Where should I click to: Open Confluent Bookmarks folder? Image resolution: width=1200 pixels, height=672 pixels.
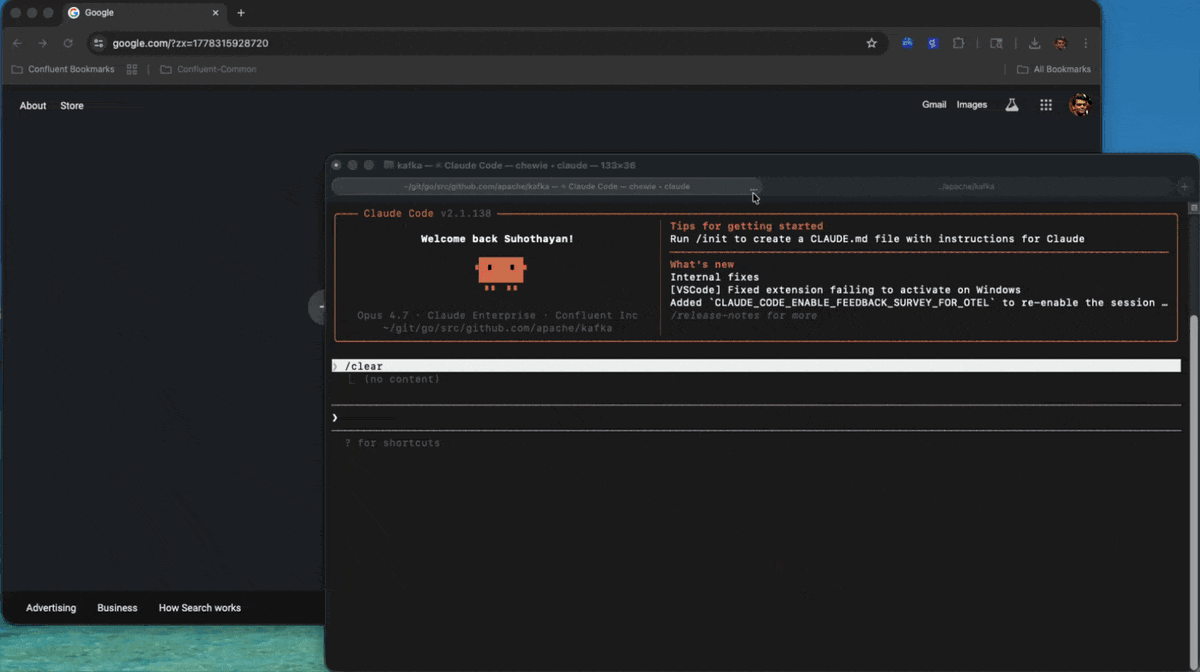tap(62, 69)
